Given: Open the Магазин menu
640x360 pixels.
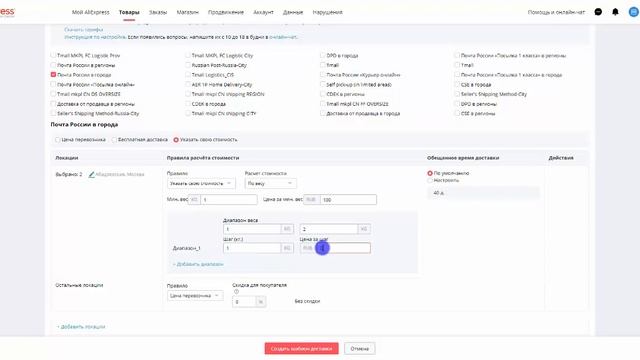Looking at the screenshot, I should tap(187, 12).
